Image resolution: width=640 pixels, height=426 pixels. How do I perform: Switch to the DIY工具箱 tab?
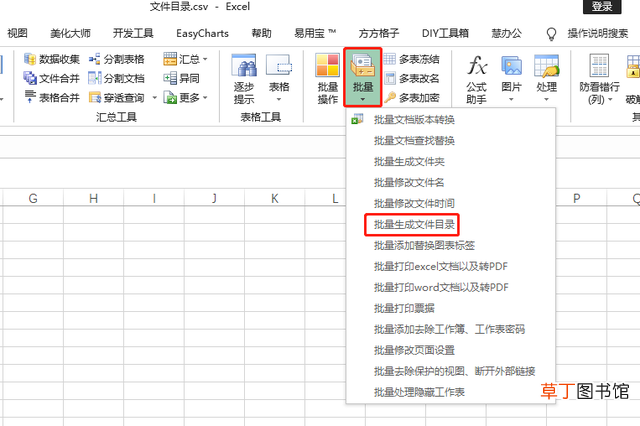(x=445, y=33)
